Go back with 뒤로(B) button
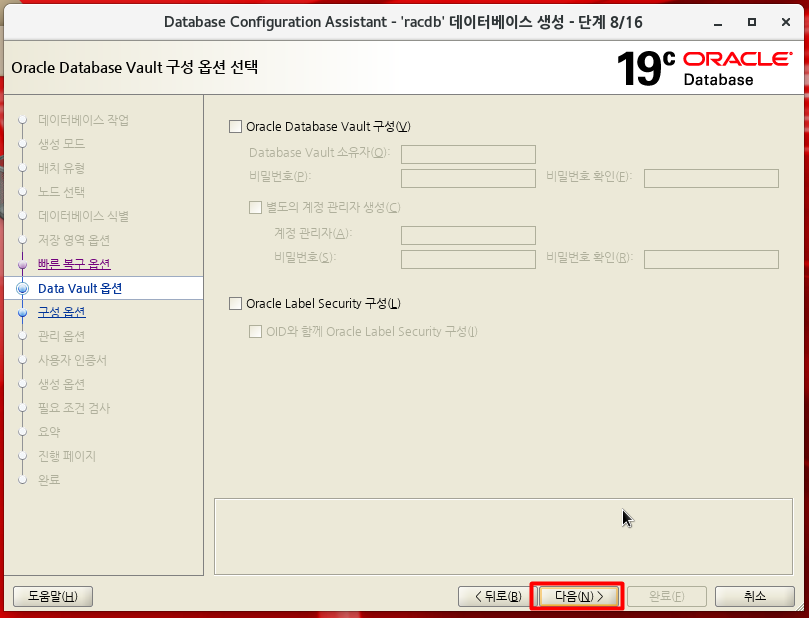This screenshot has height=618, width=809. (x=497, y=596)
